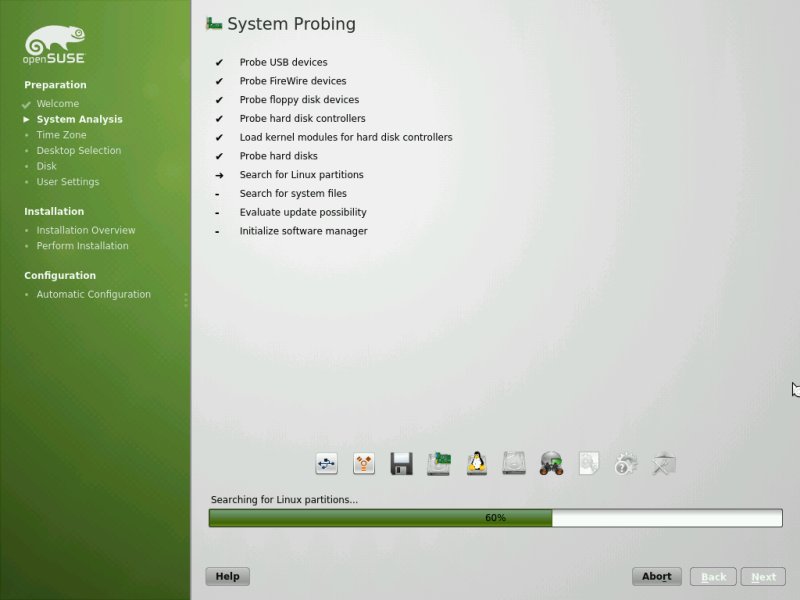Click the Installation section heading
800x600 pixels.
tap(54, 211)
